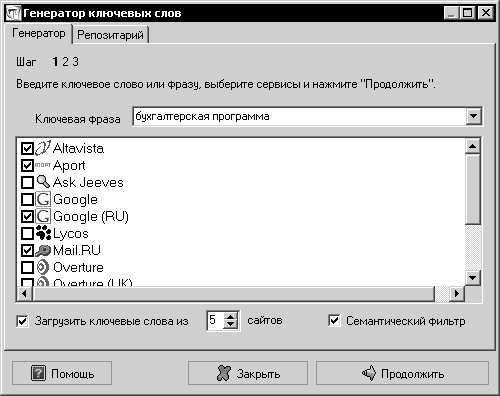
Task: Select the 'Mail.RU' list label
Action: coord(77,250)
